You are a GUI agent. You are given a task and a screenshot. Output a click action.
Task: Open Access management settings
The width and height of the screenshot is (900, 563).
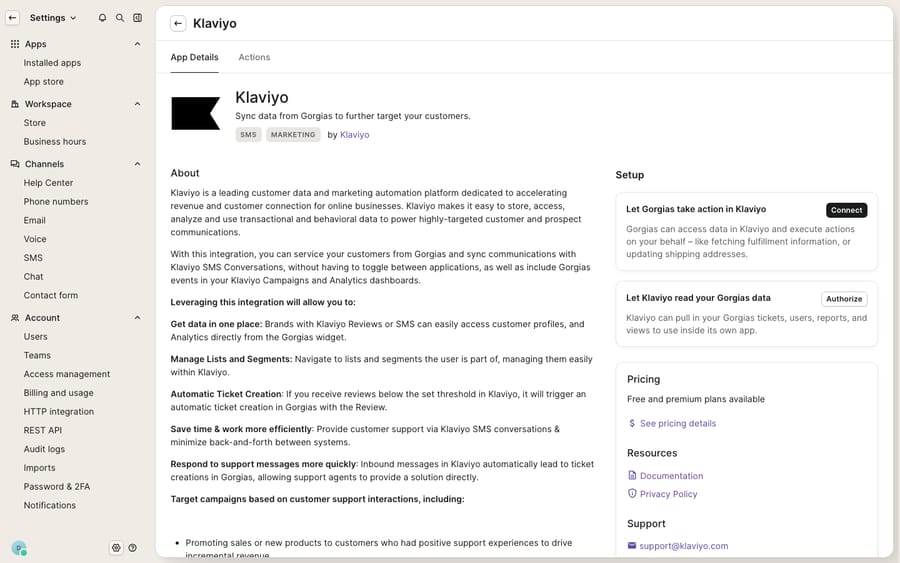coord(67,374)
